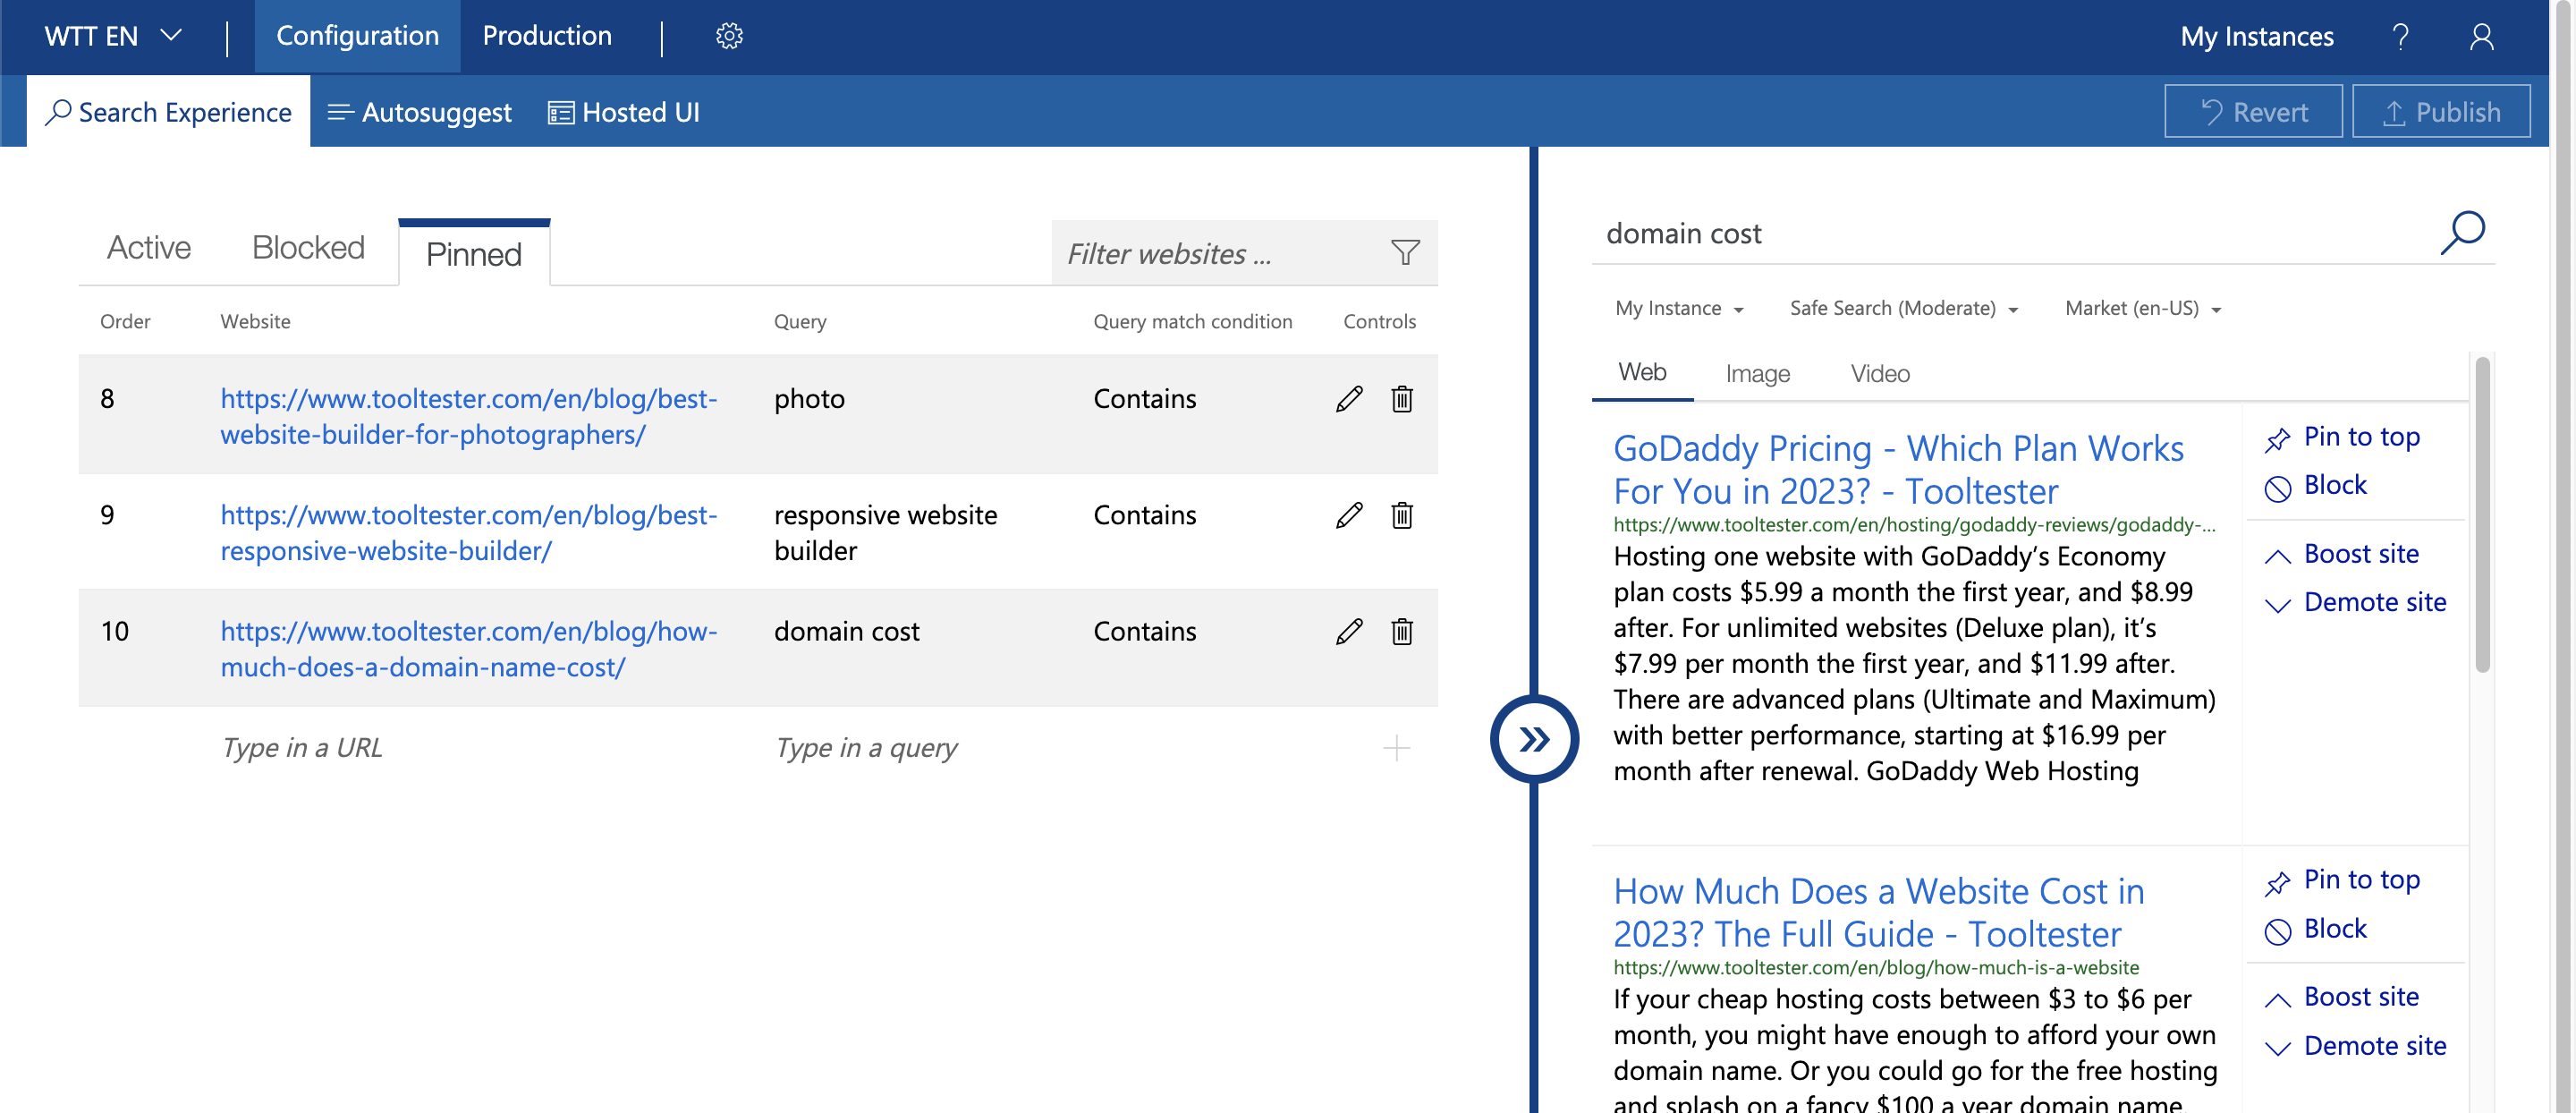Click the add plus to pin a new URL
The height and width of the screenshot is (1113, 2576).
tap(1396, 747)
